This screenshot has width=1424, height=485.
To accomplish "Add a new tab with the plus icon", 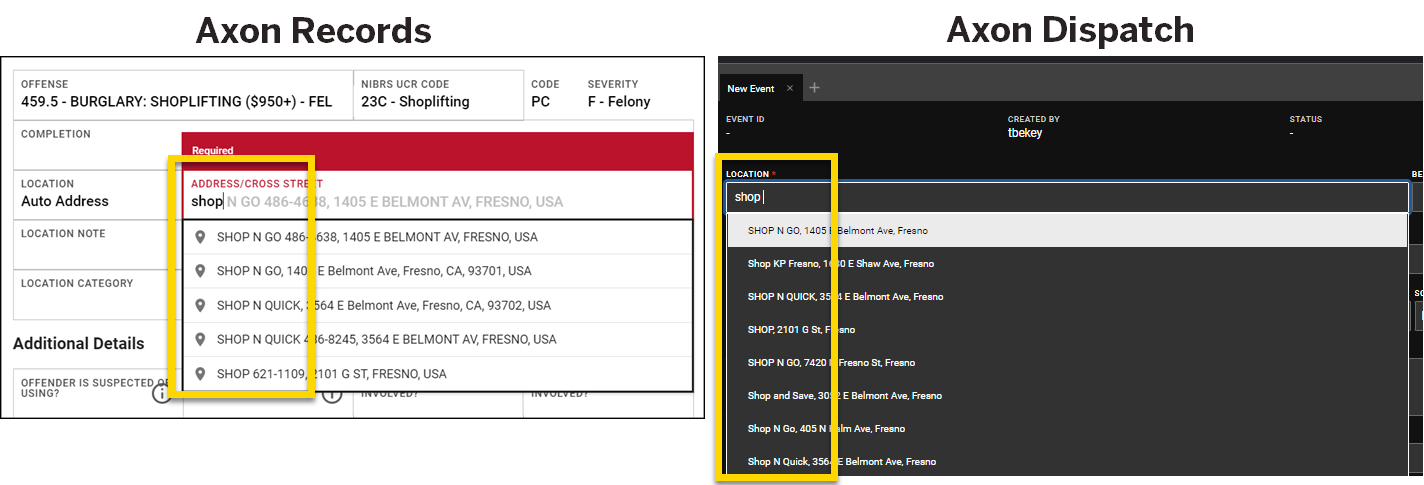I will coord(814,88).
